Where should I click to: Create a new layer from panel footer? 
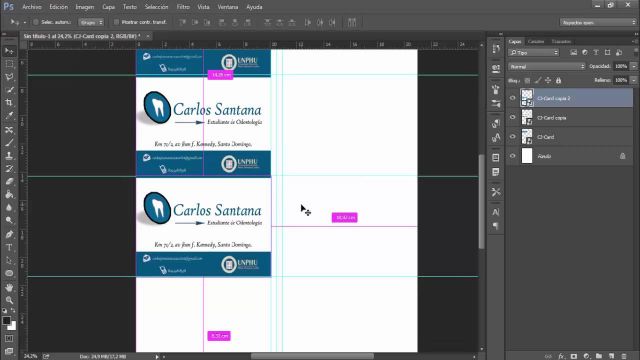coord(611,356)
